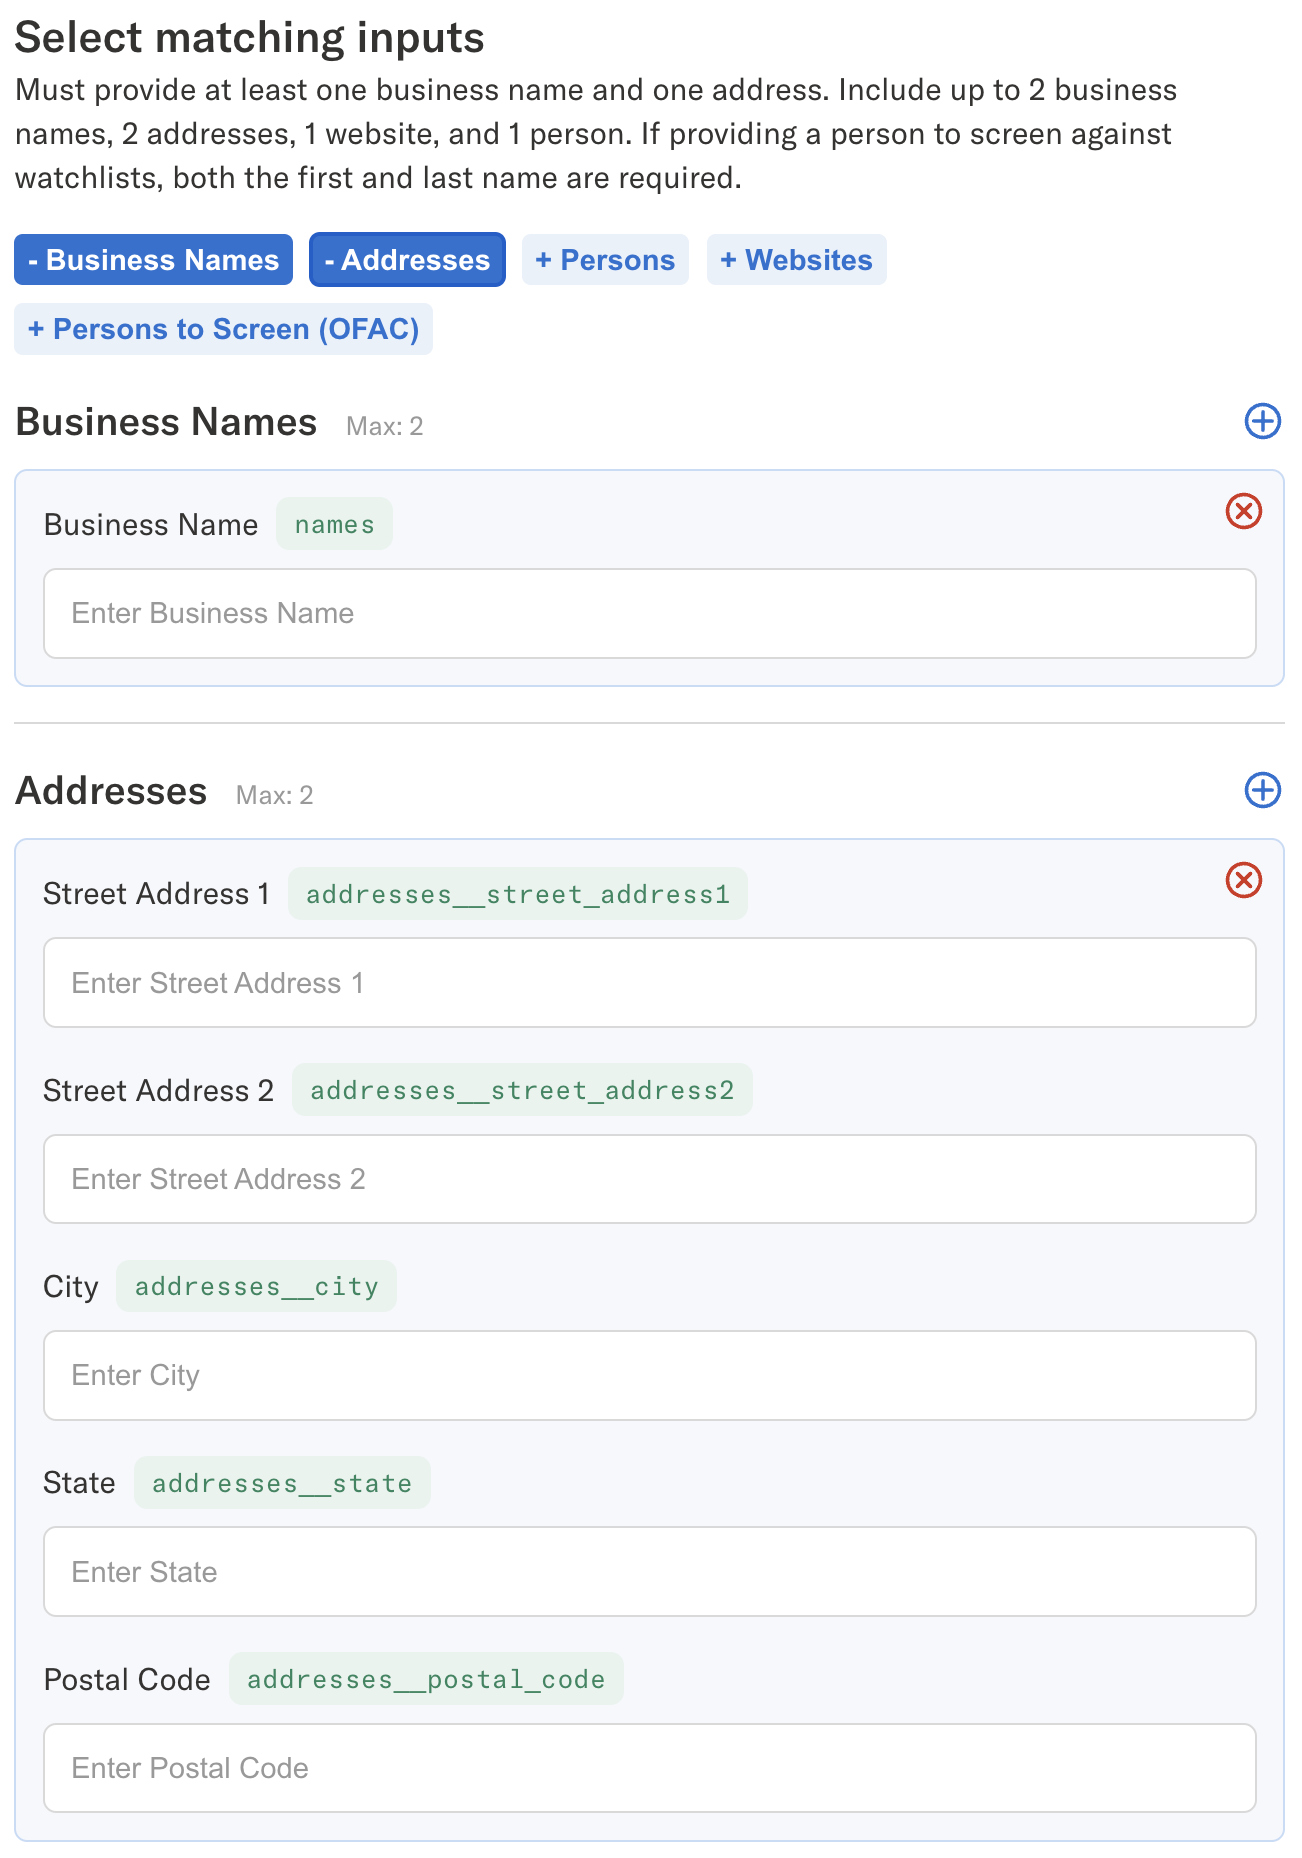Remove the Business Name entry with red X
The image size is (1302, 1858).
[1243, 511]
